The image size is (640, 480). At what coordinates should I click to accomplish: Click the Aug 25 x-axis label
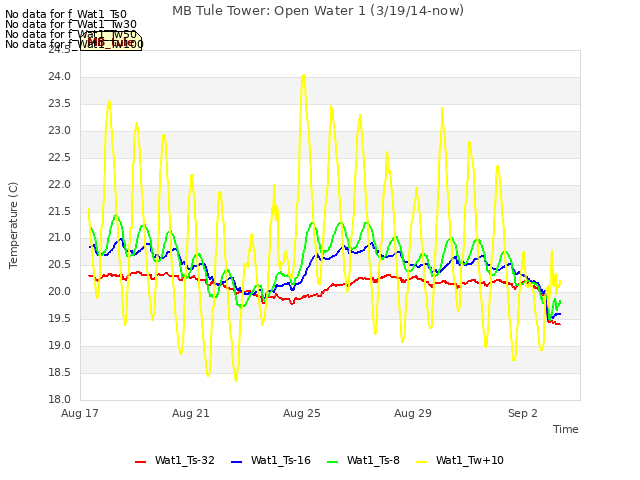click(302, 413)
